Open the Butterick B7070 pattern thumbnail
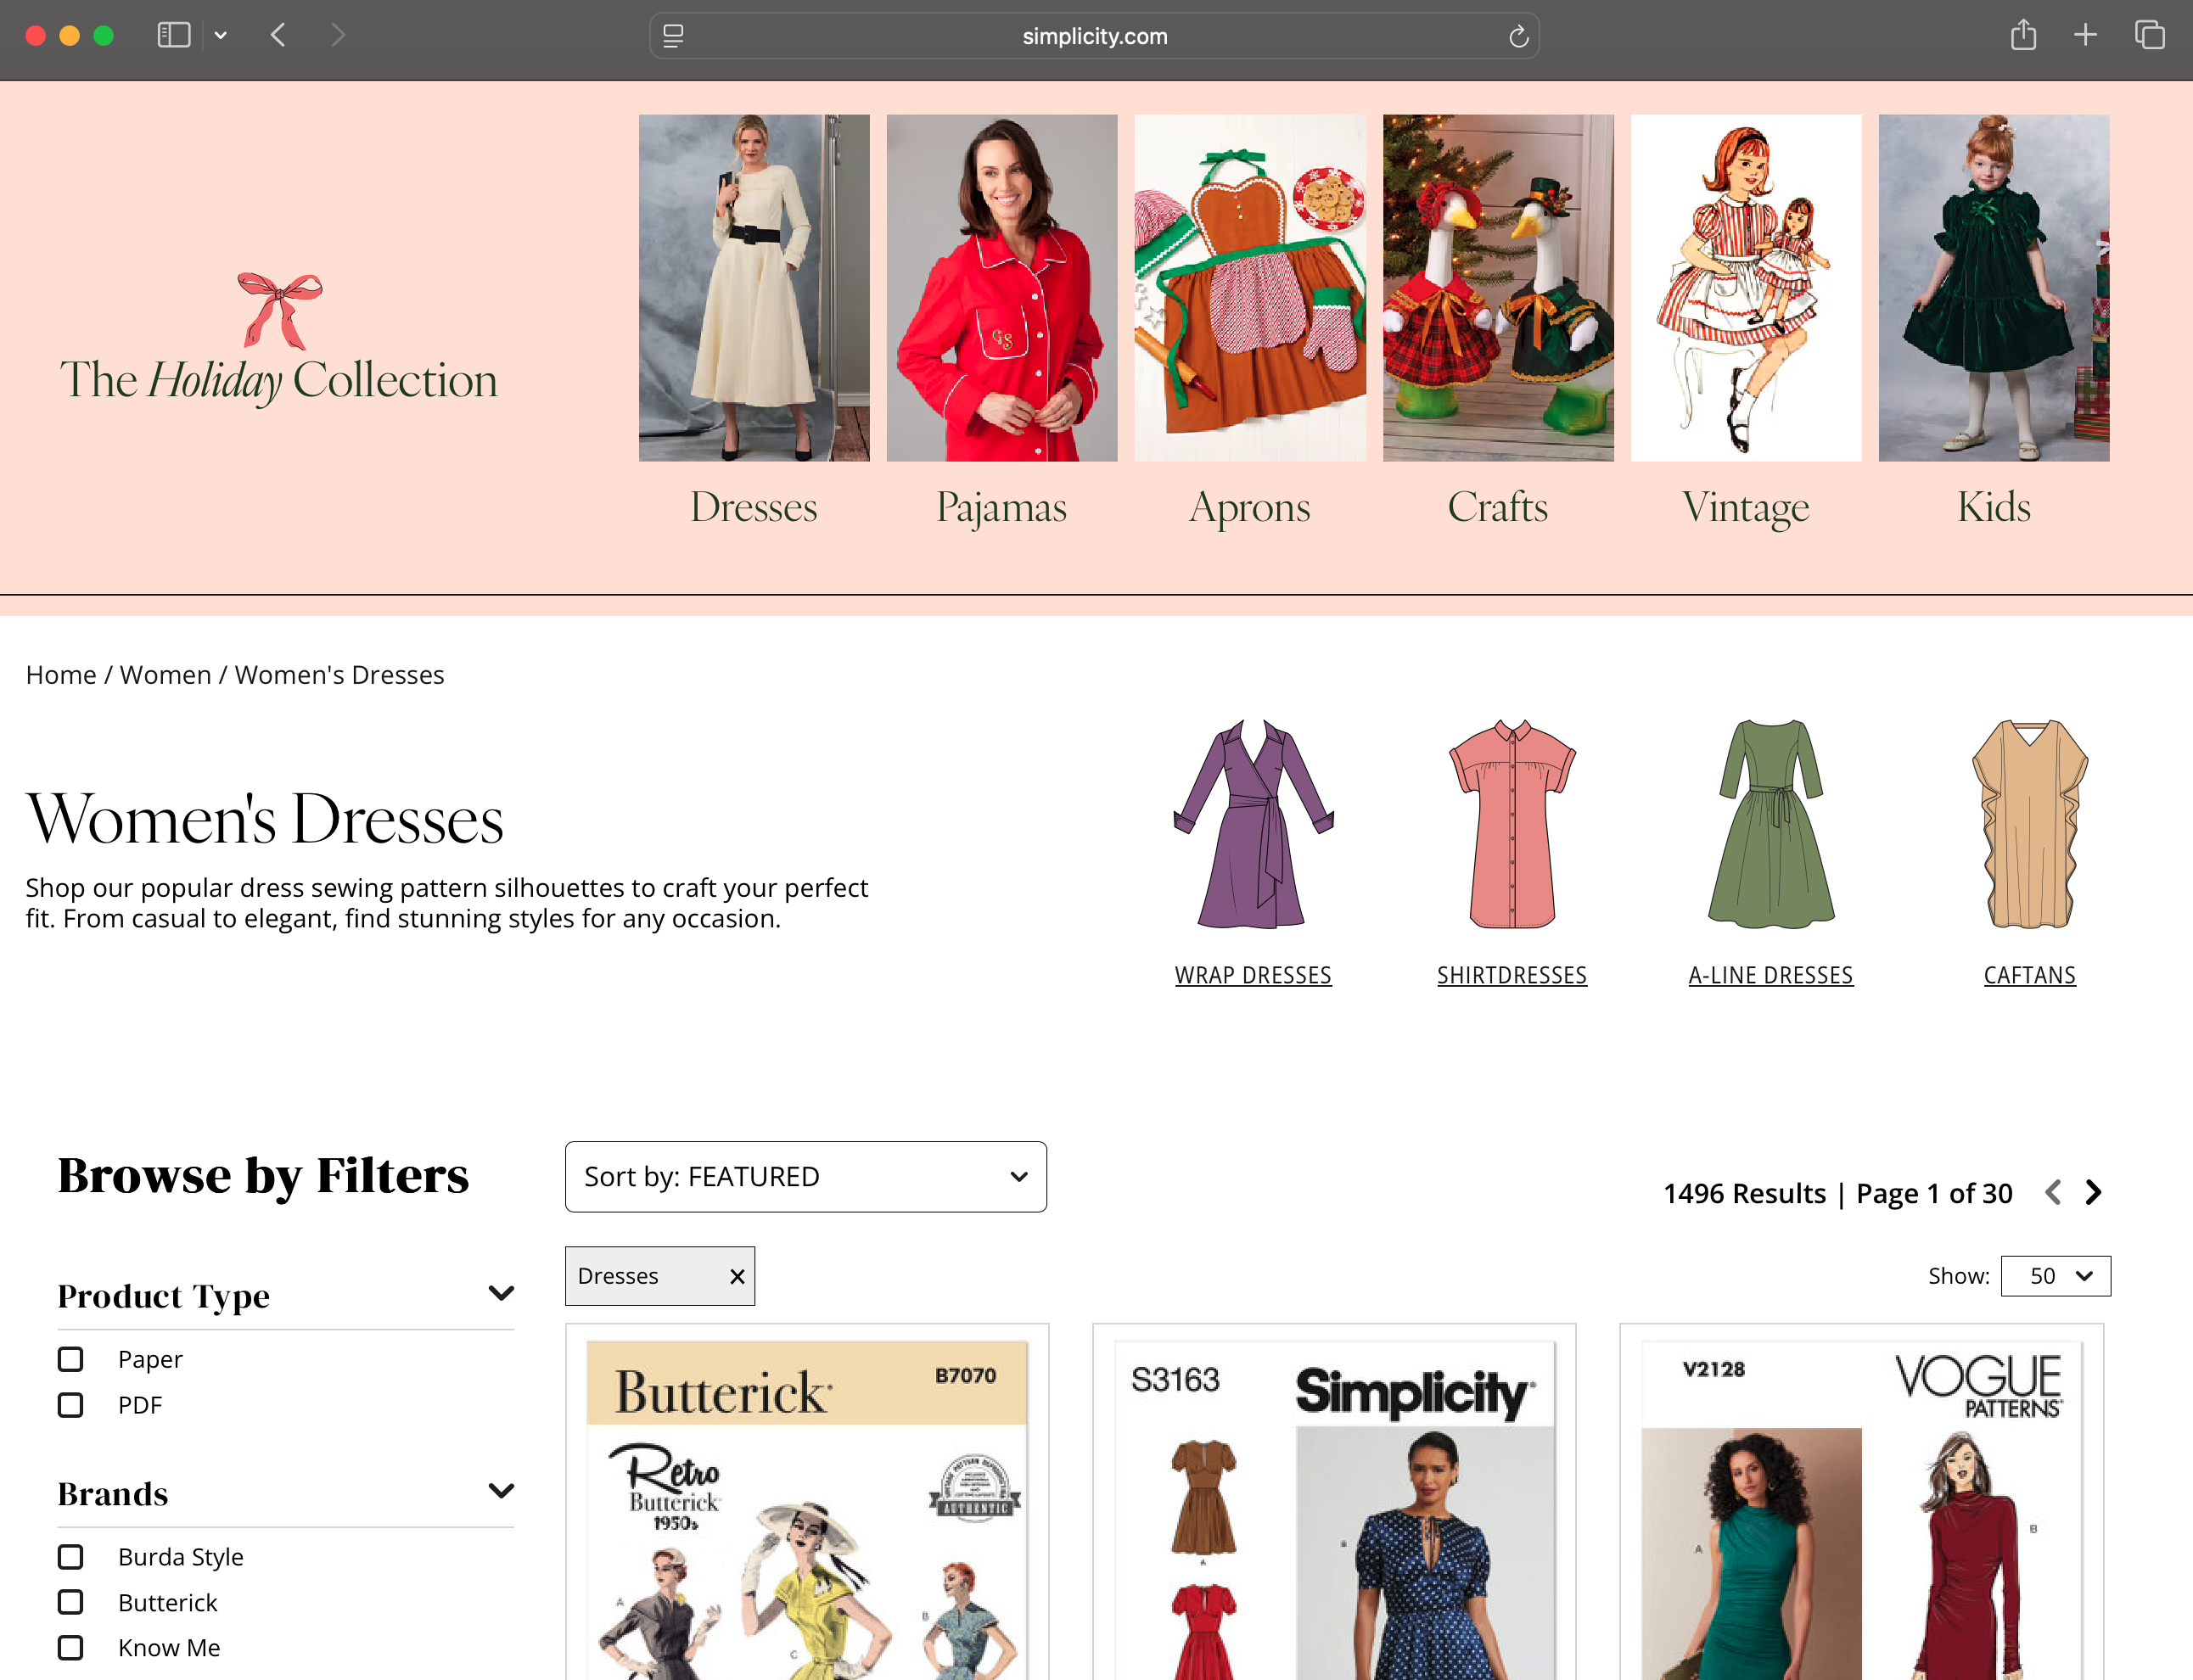 (x=806, y=1500)
